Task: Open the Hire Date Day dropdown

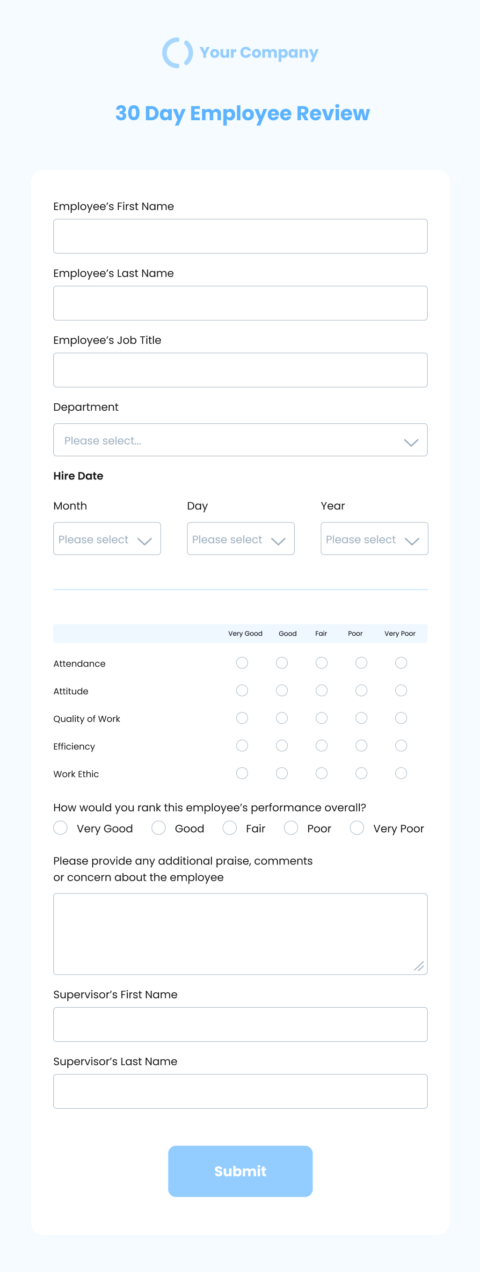Action: 241,539
